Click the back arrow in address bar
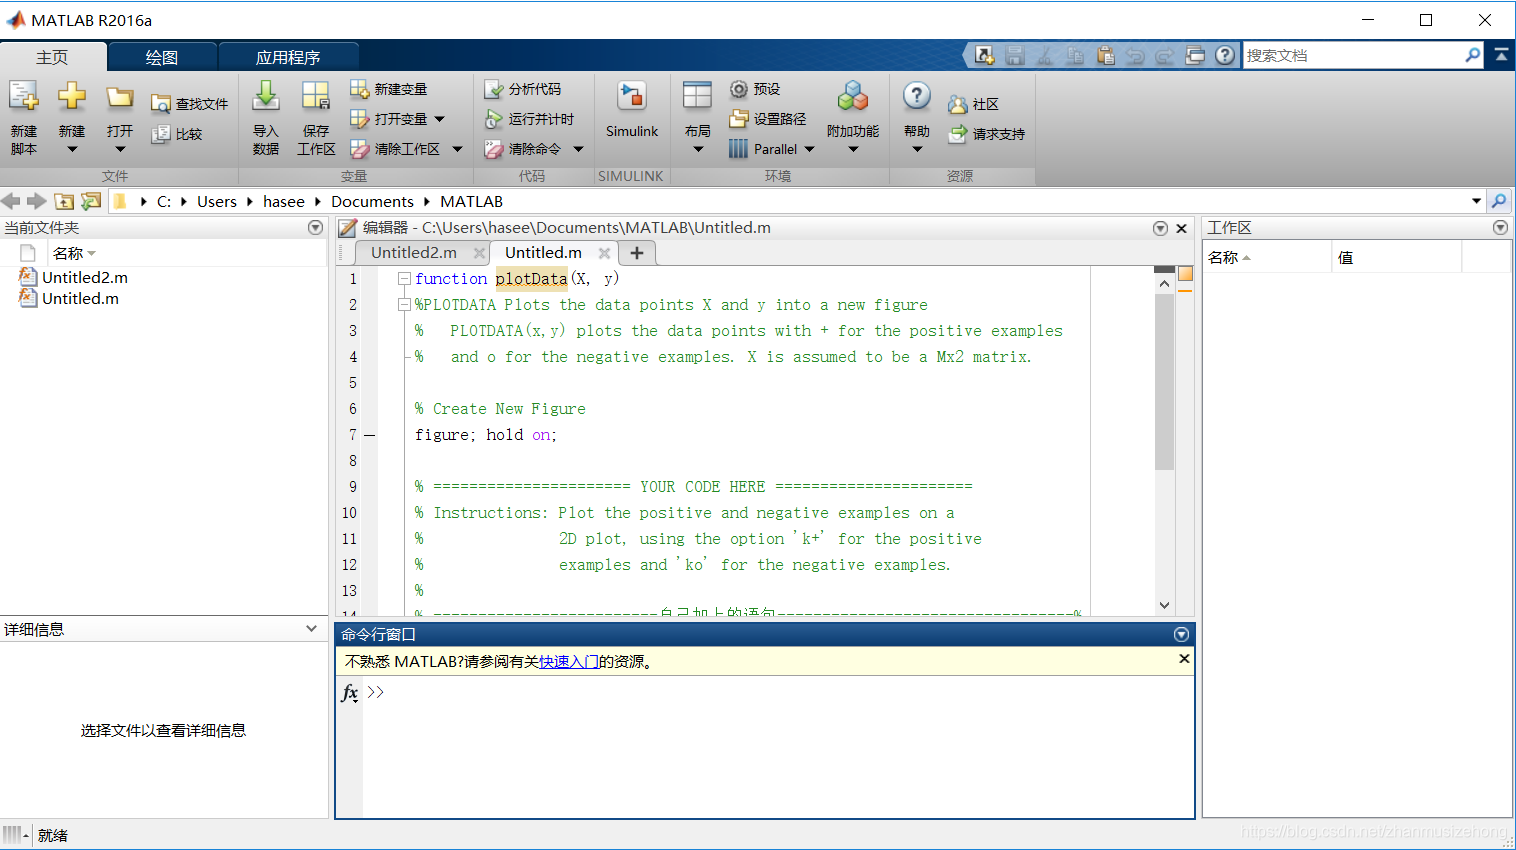 coord(11,201)
